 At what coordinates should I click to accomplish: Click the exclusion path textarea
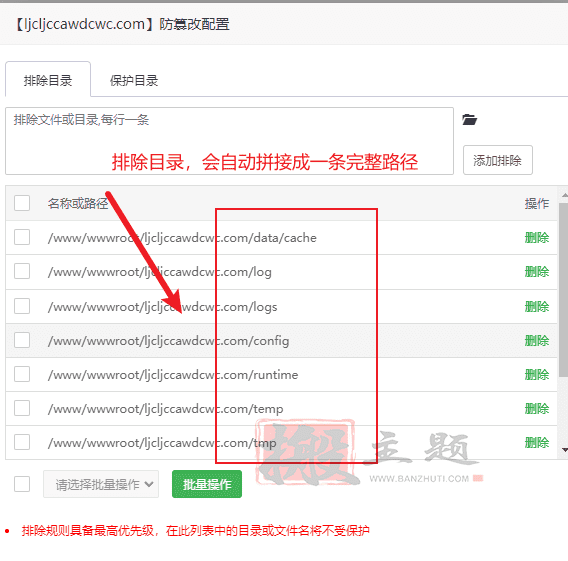coord(229,141)
